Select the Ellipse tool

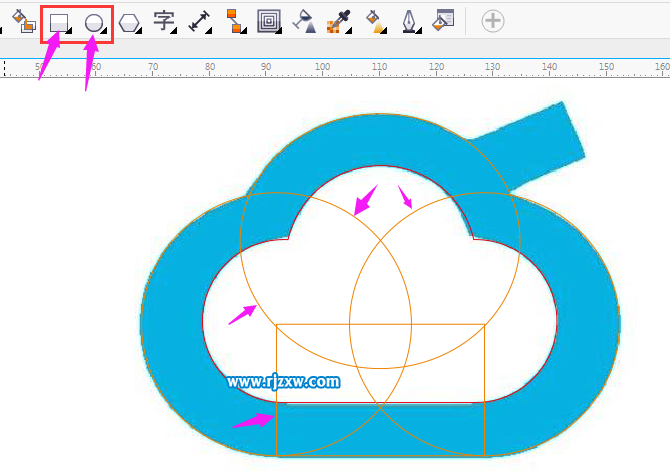click(95, 23)
